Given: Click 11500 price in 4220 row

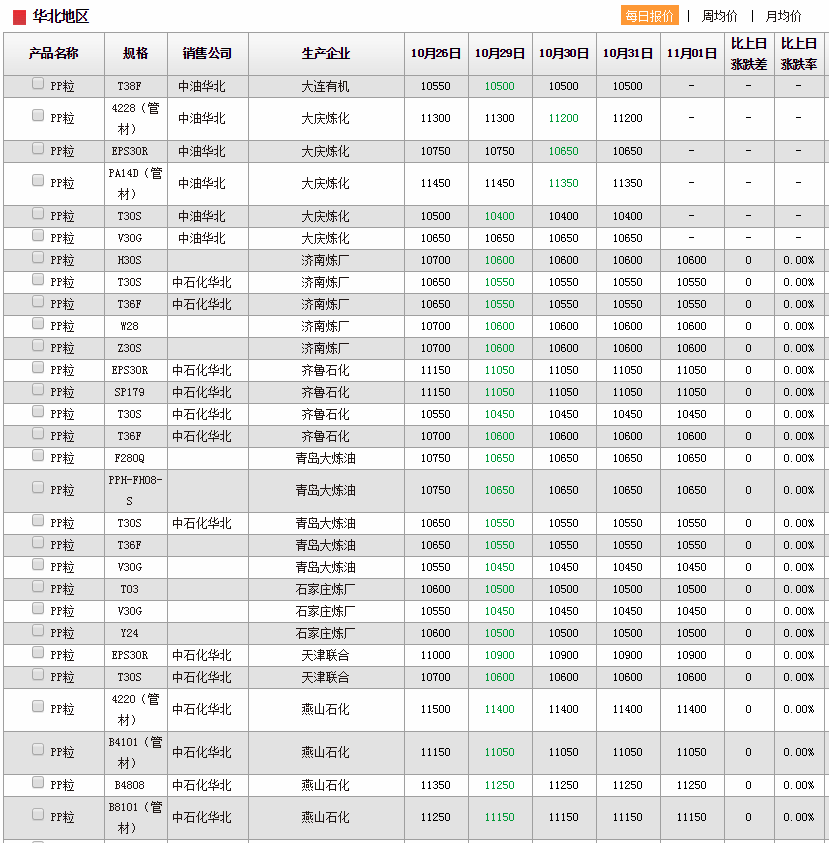Looking at the screenshot, I should tap(435, 709).
